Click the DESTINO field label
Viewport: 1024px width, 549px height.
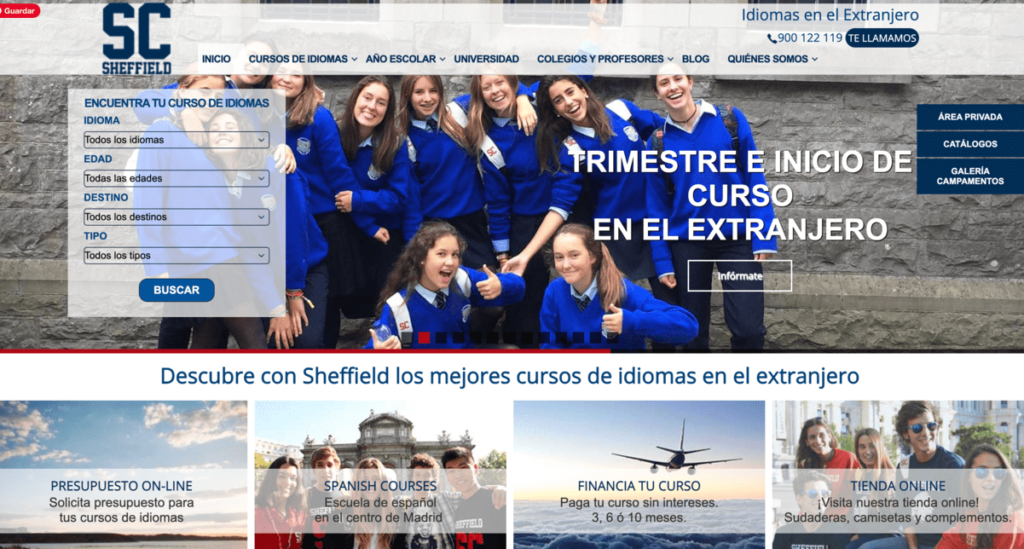pos(106,198)
